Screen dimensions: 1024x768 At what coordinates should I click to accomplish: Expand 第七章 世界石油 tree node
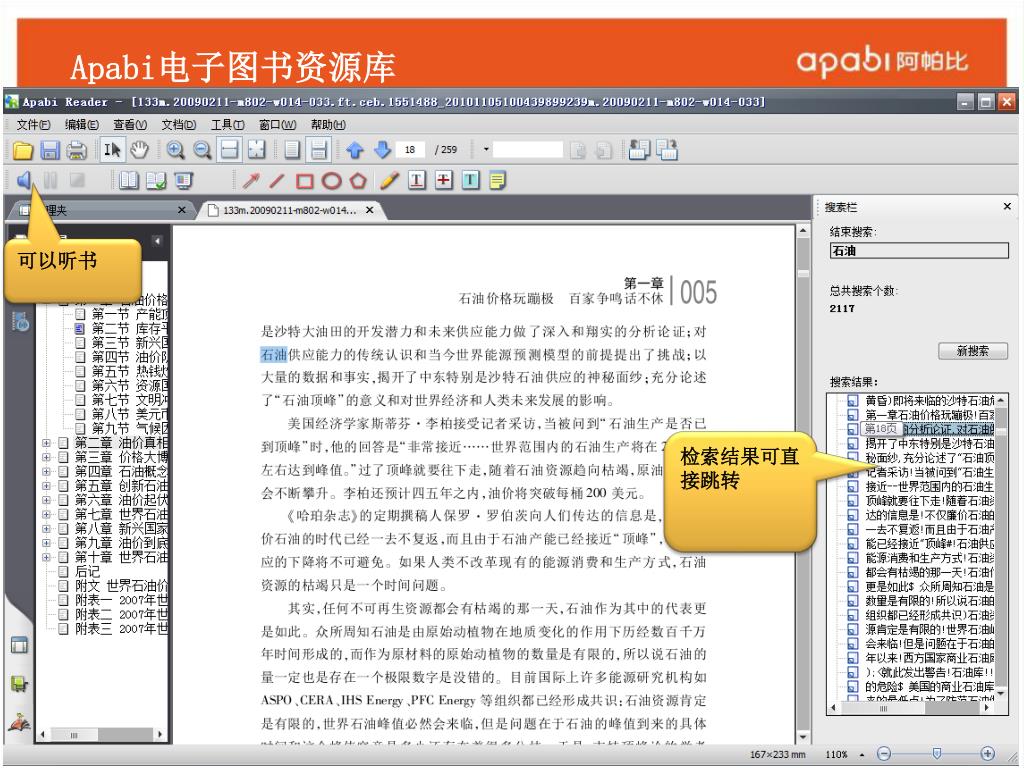tap(46, 514)
